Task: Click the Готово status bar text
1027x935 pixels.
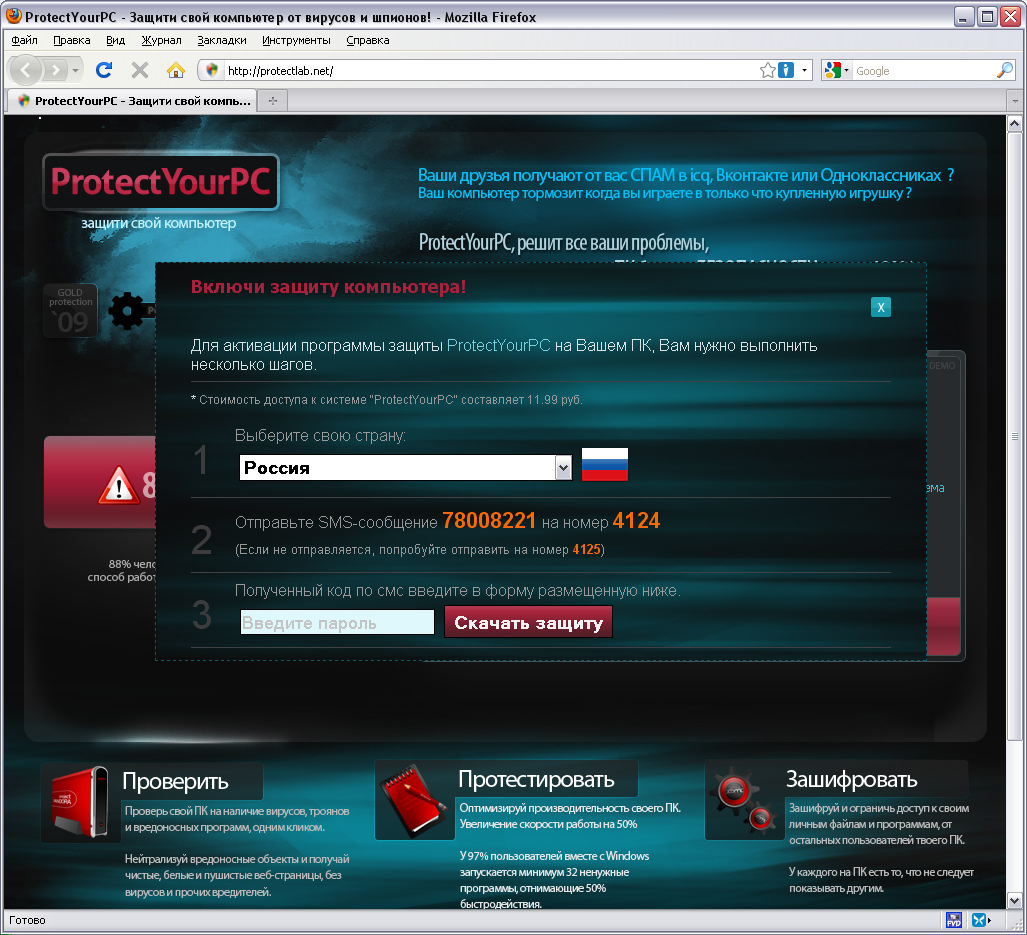Action: pos(27,920)
